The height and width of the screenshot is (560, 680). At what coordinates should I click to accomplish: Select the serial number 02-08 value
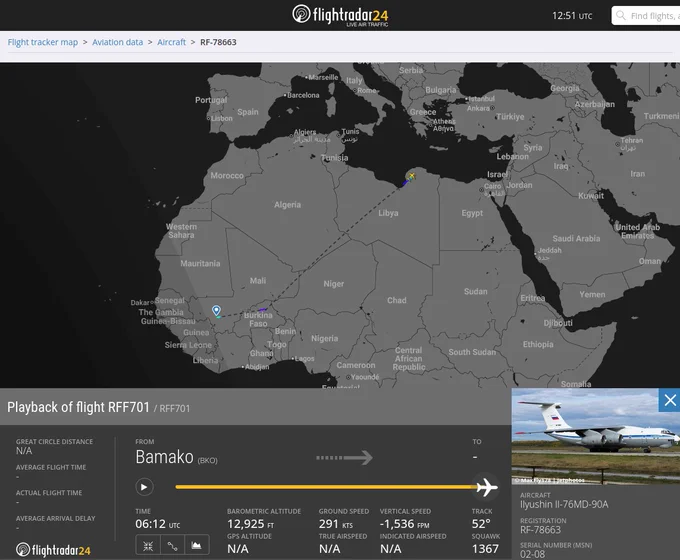pyautogui.click(x=532, y=554)
